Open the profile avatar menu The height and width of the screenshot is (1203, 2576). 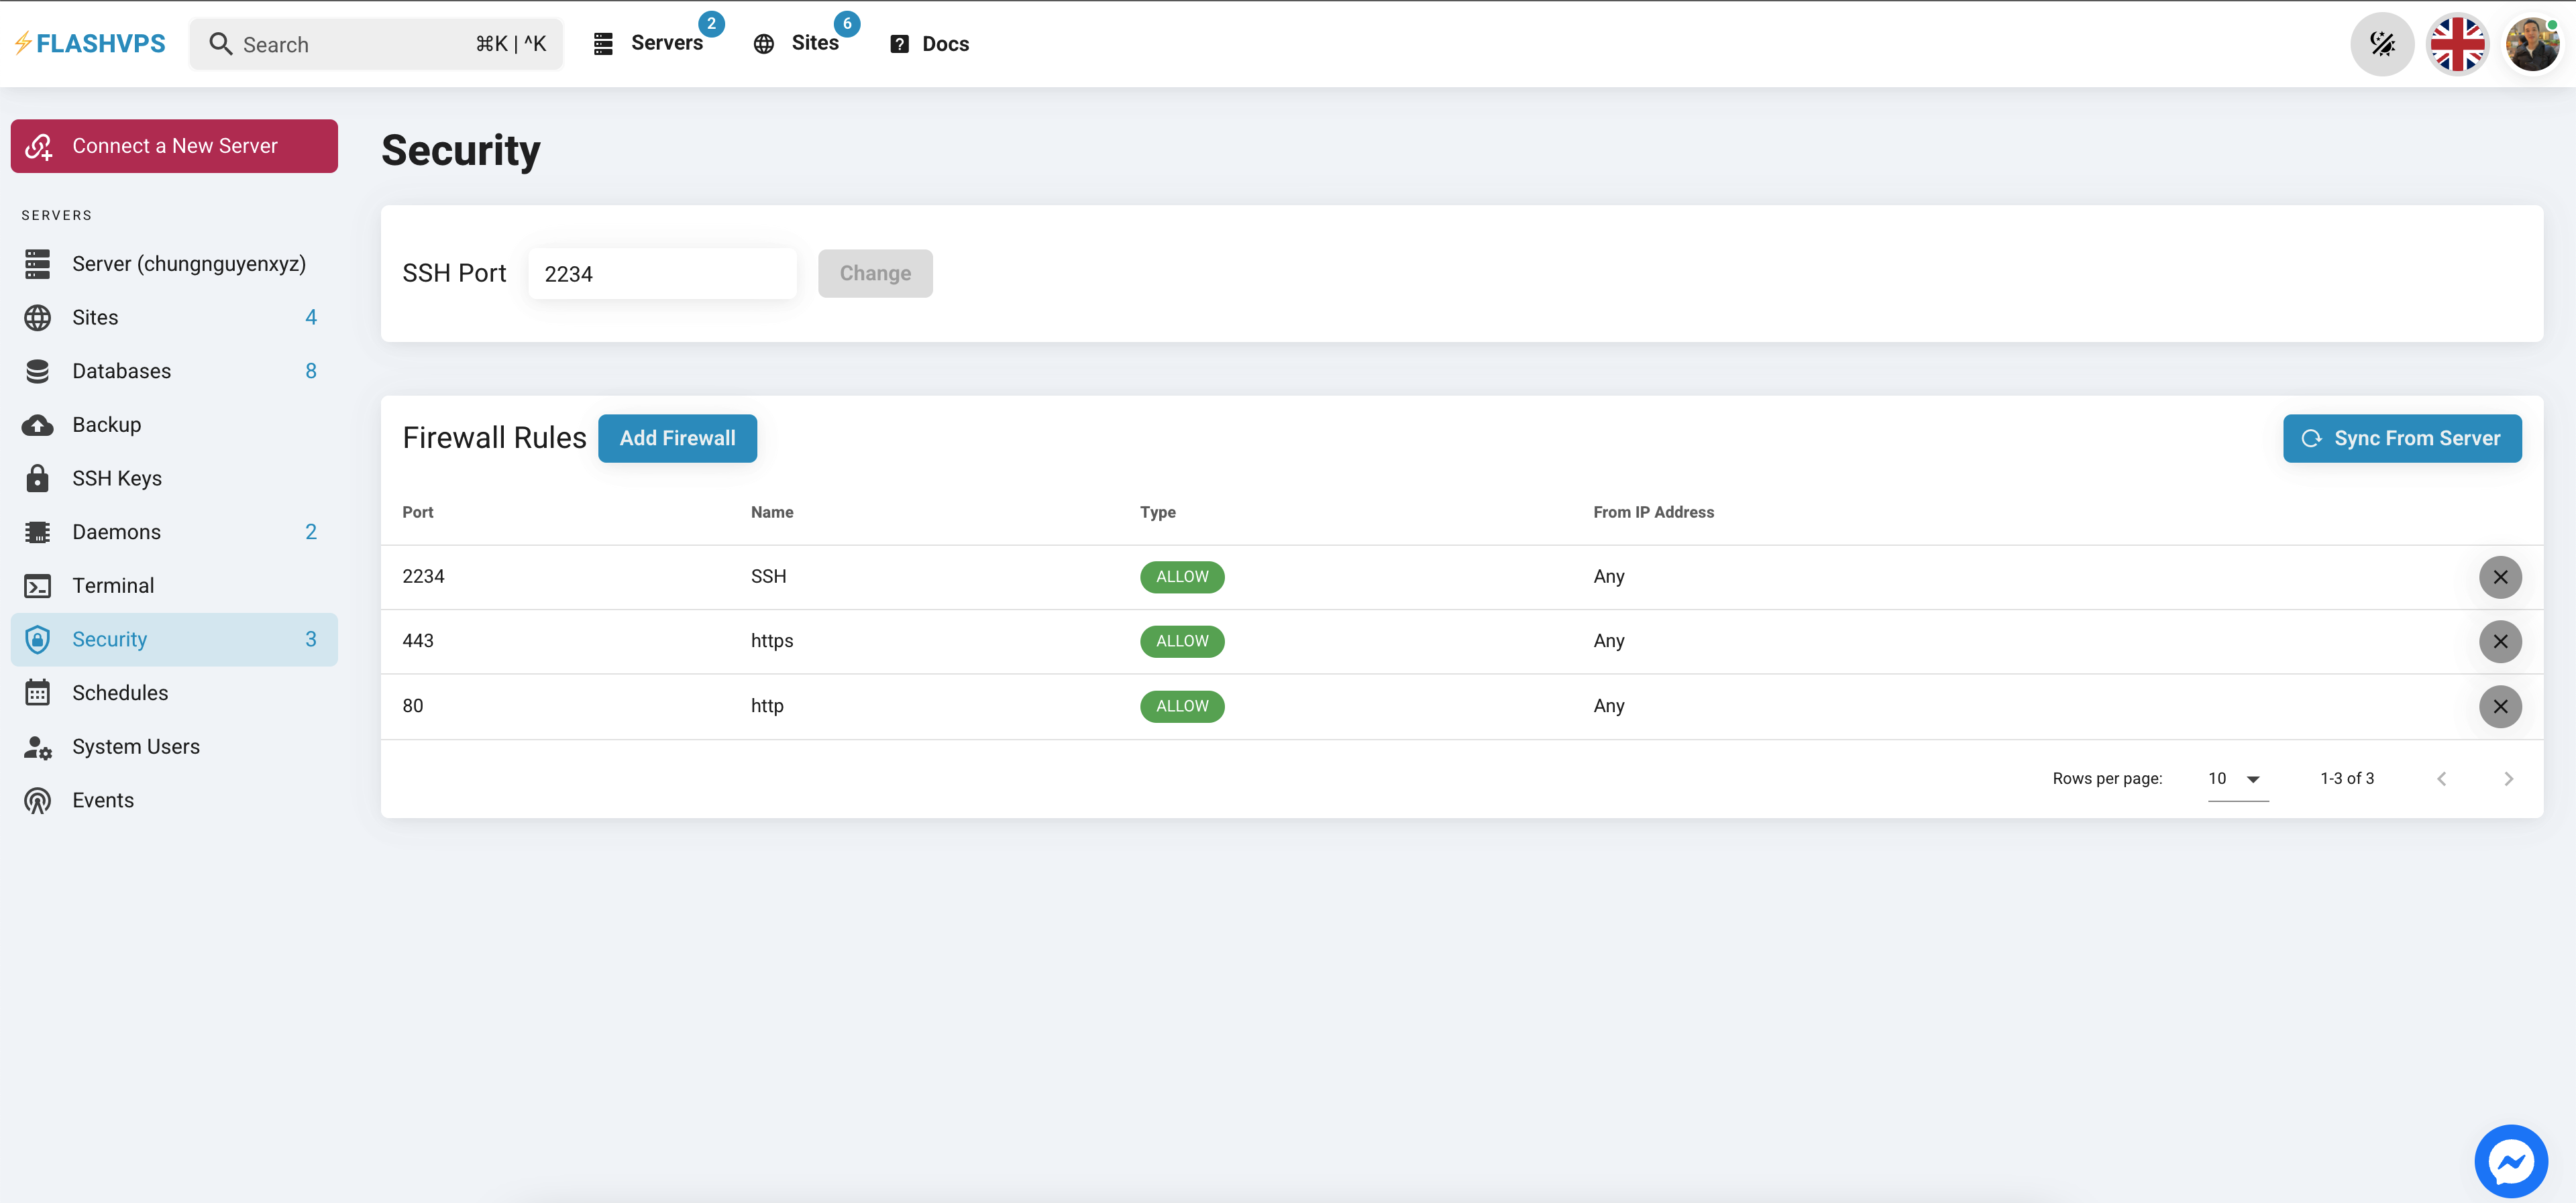[2533, 43]
